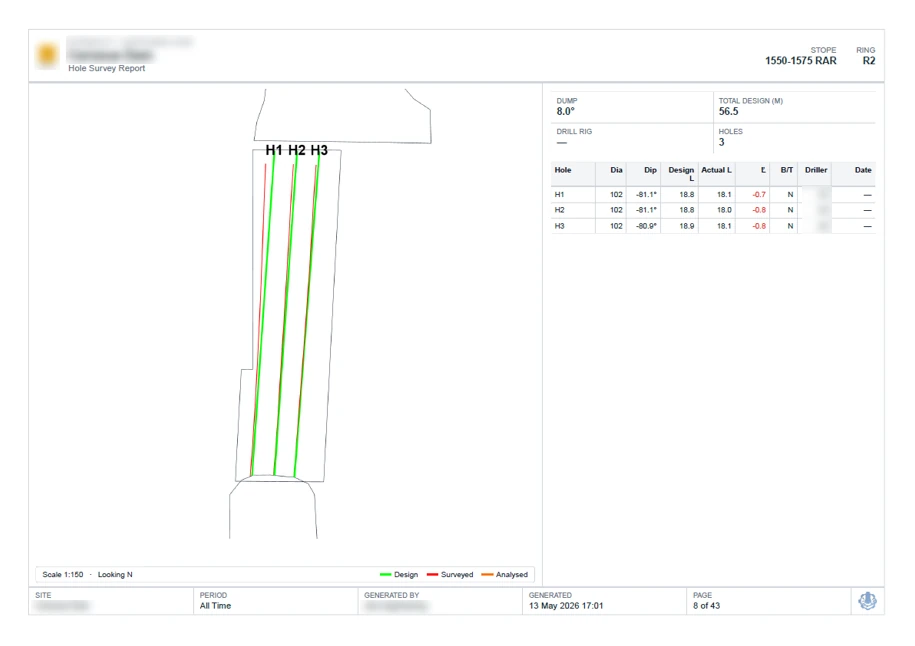Image resolution: width=915 pixels, height=646 pixels.
Task: Select the red Surveyed legend swatch
Action: point(432,575)
